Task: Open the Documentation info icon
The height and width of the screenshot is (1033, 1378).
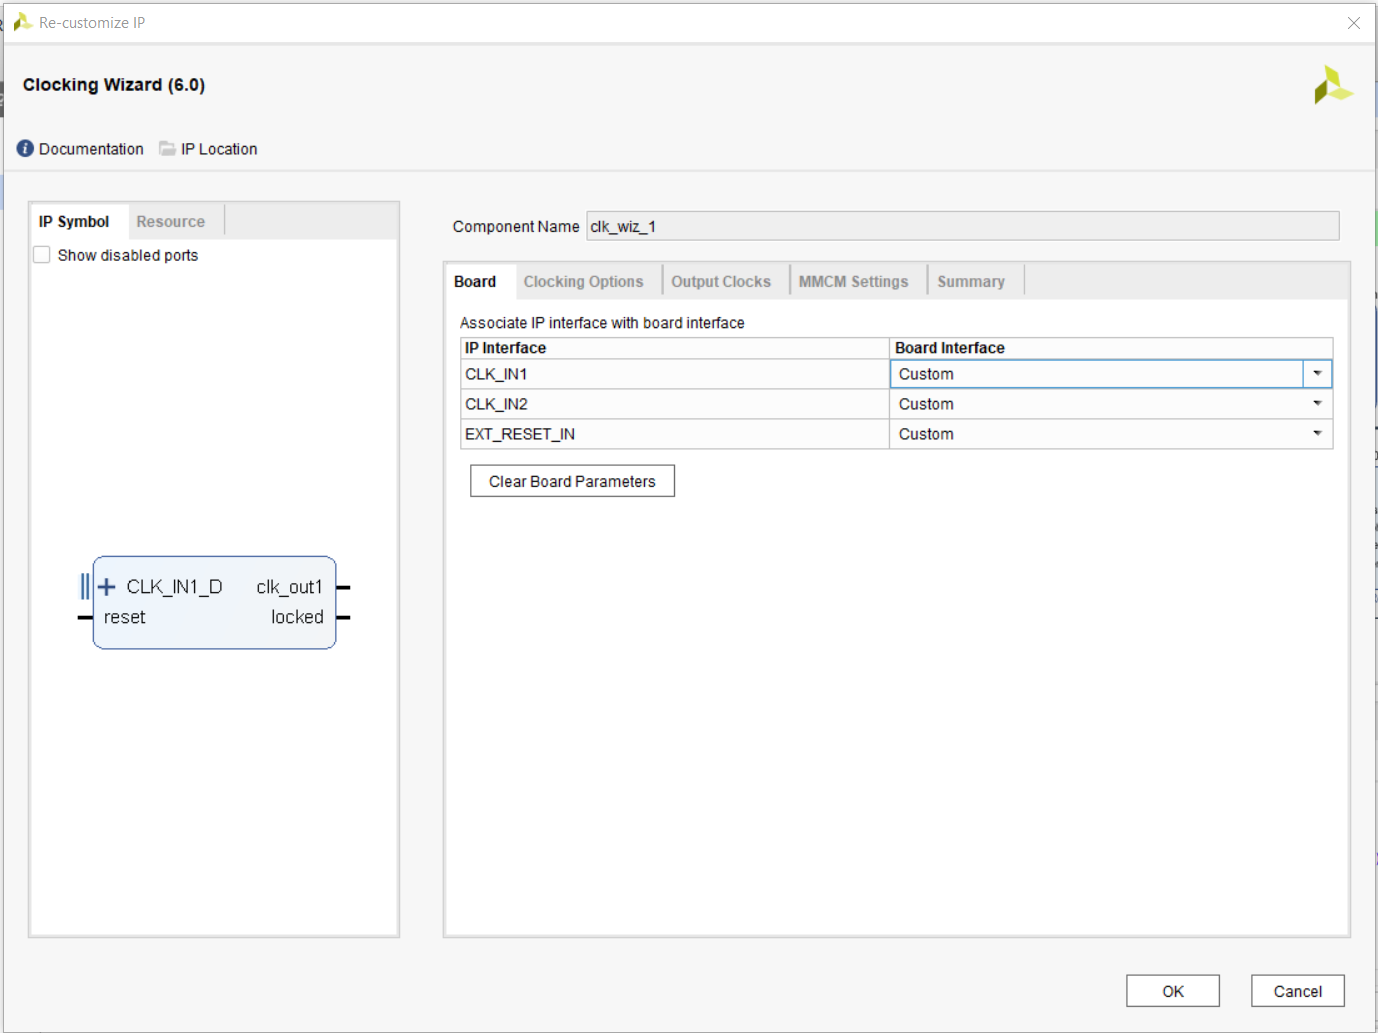Action: (24, 148)
